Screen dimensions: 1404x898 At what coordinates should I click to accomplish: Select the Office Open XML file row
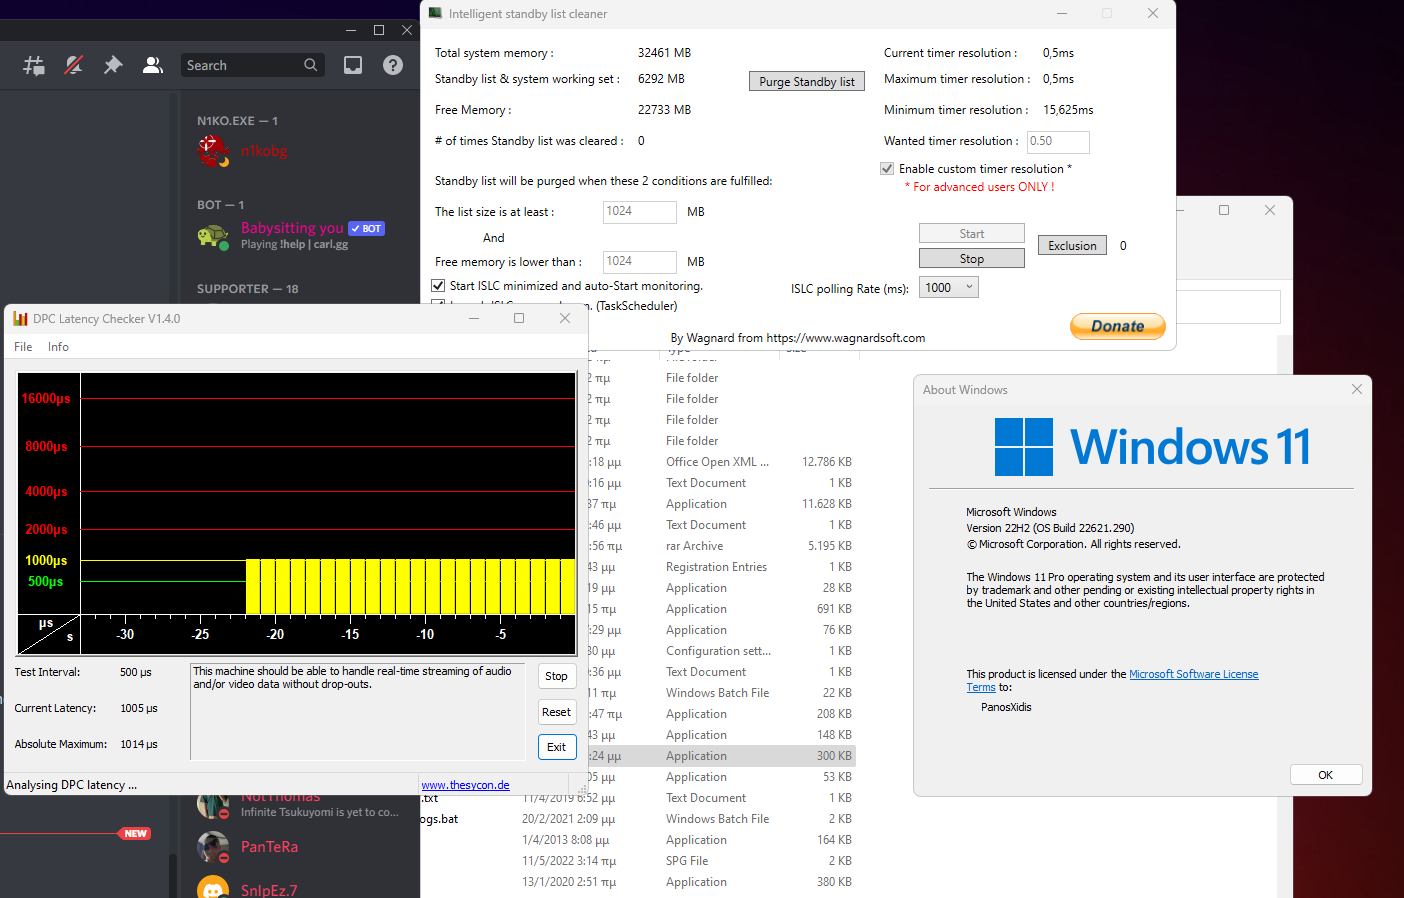point(722,462)
